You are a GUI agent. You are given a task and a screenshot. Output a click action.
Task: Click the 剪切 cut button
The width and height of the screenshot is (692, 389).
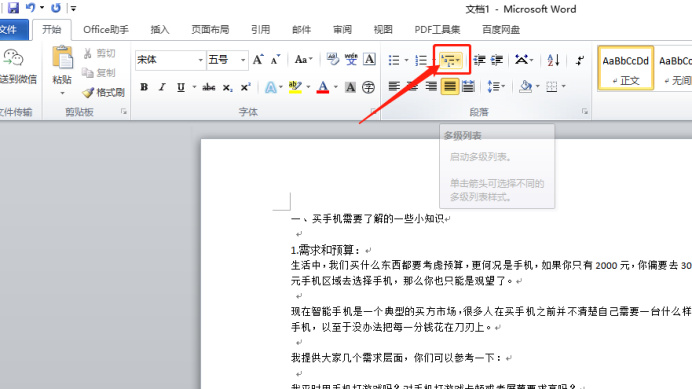(x=100, y=53)
